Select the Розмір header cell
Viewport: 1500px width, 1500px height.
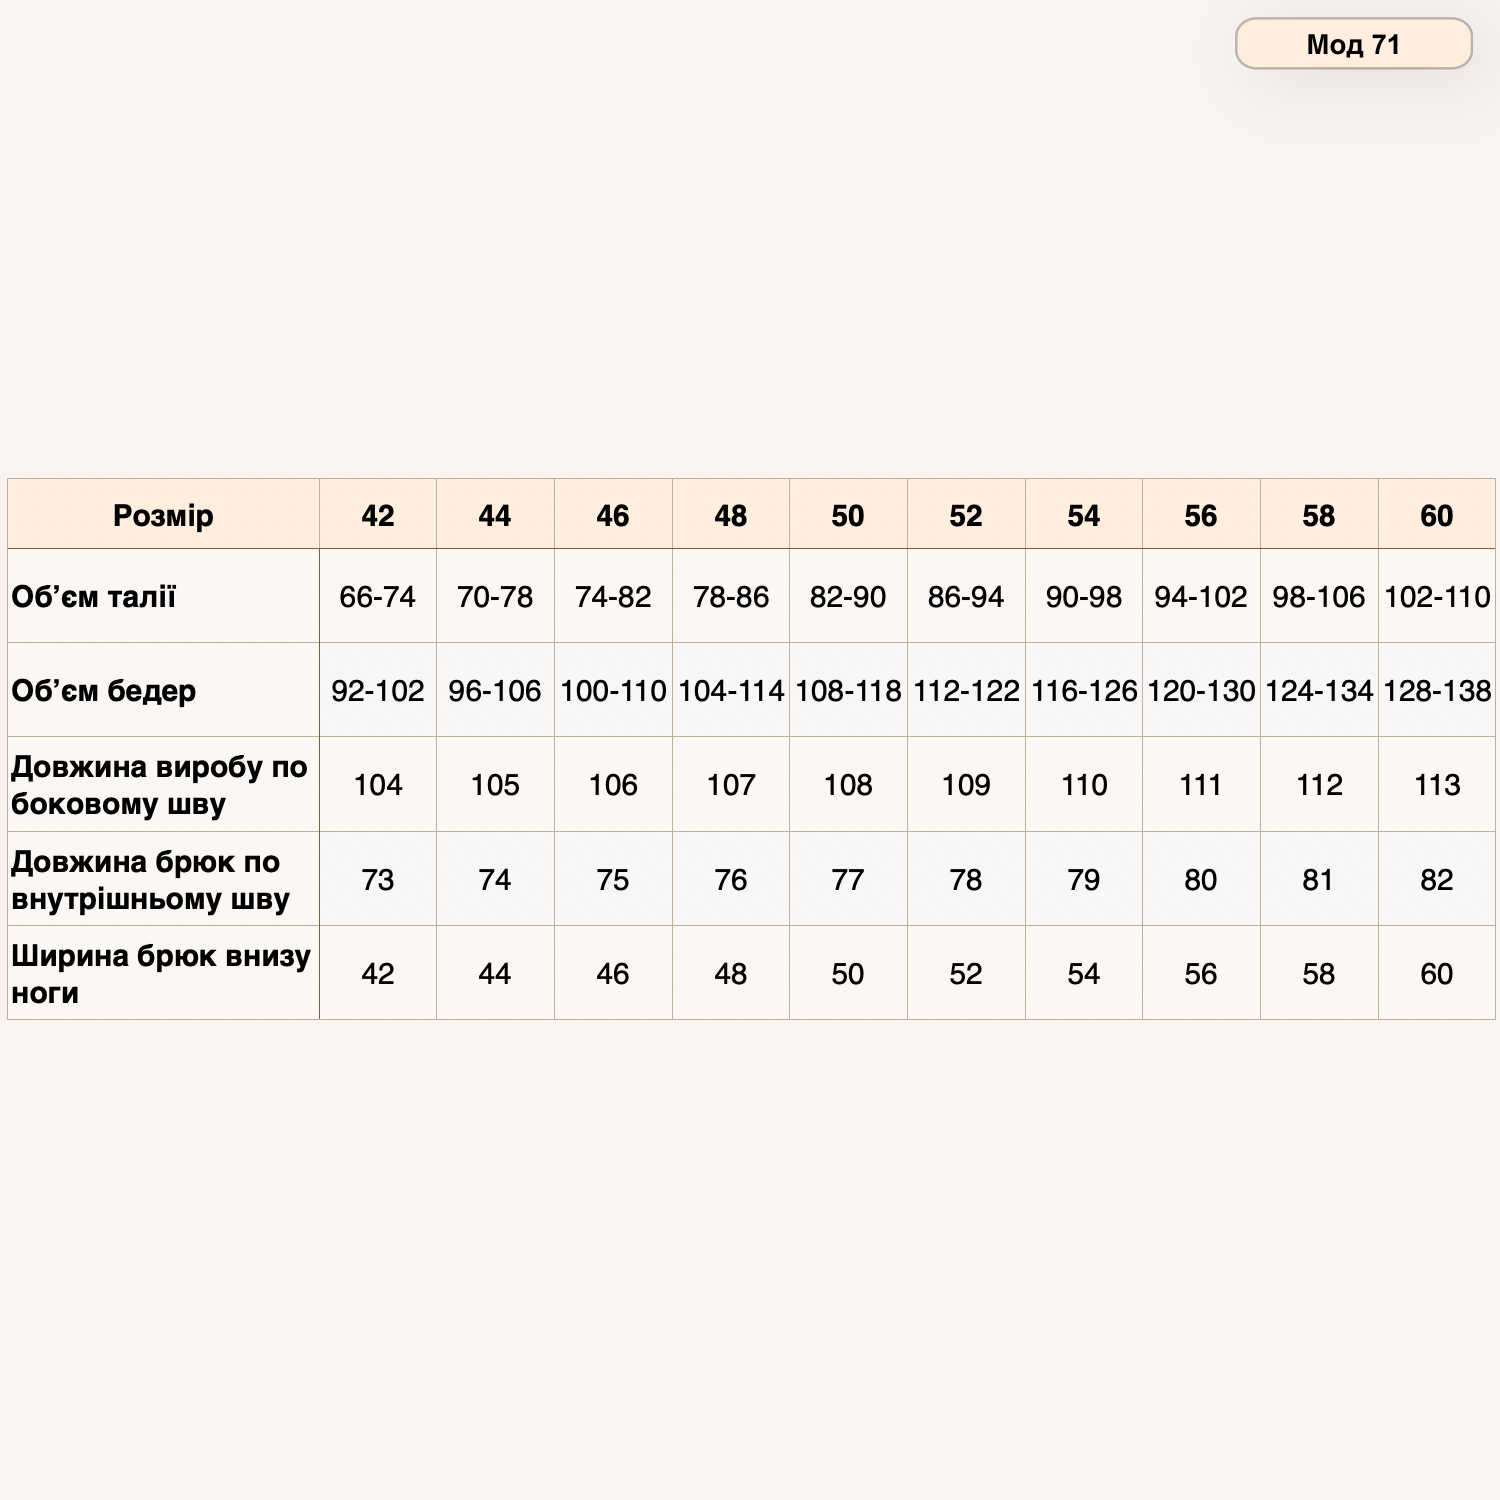163,514
